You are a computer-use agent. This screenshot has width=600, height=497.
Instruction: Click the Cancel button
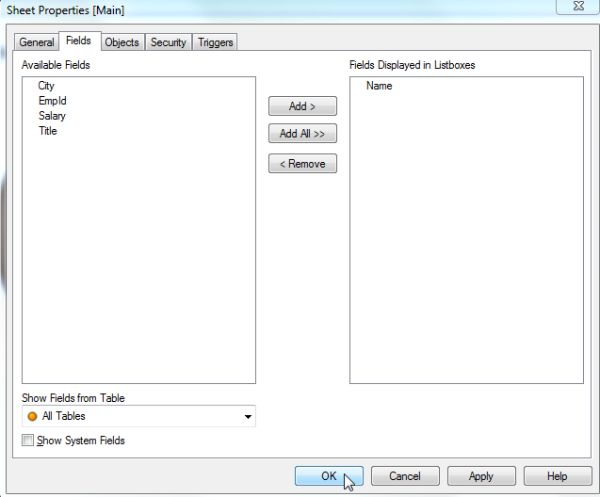click(x=405, y=476)
